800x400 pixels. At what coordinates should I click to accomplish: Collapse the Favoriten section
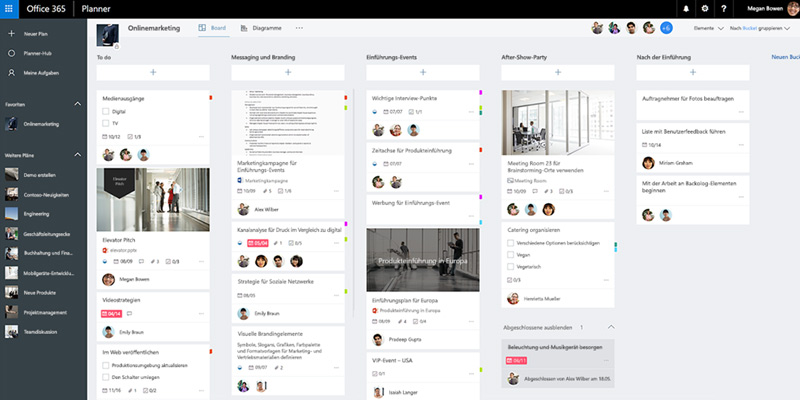coord(78,104)
